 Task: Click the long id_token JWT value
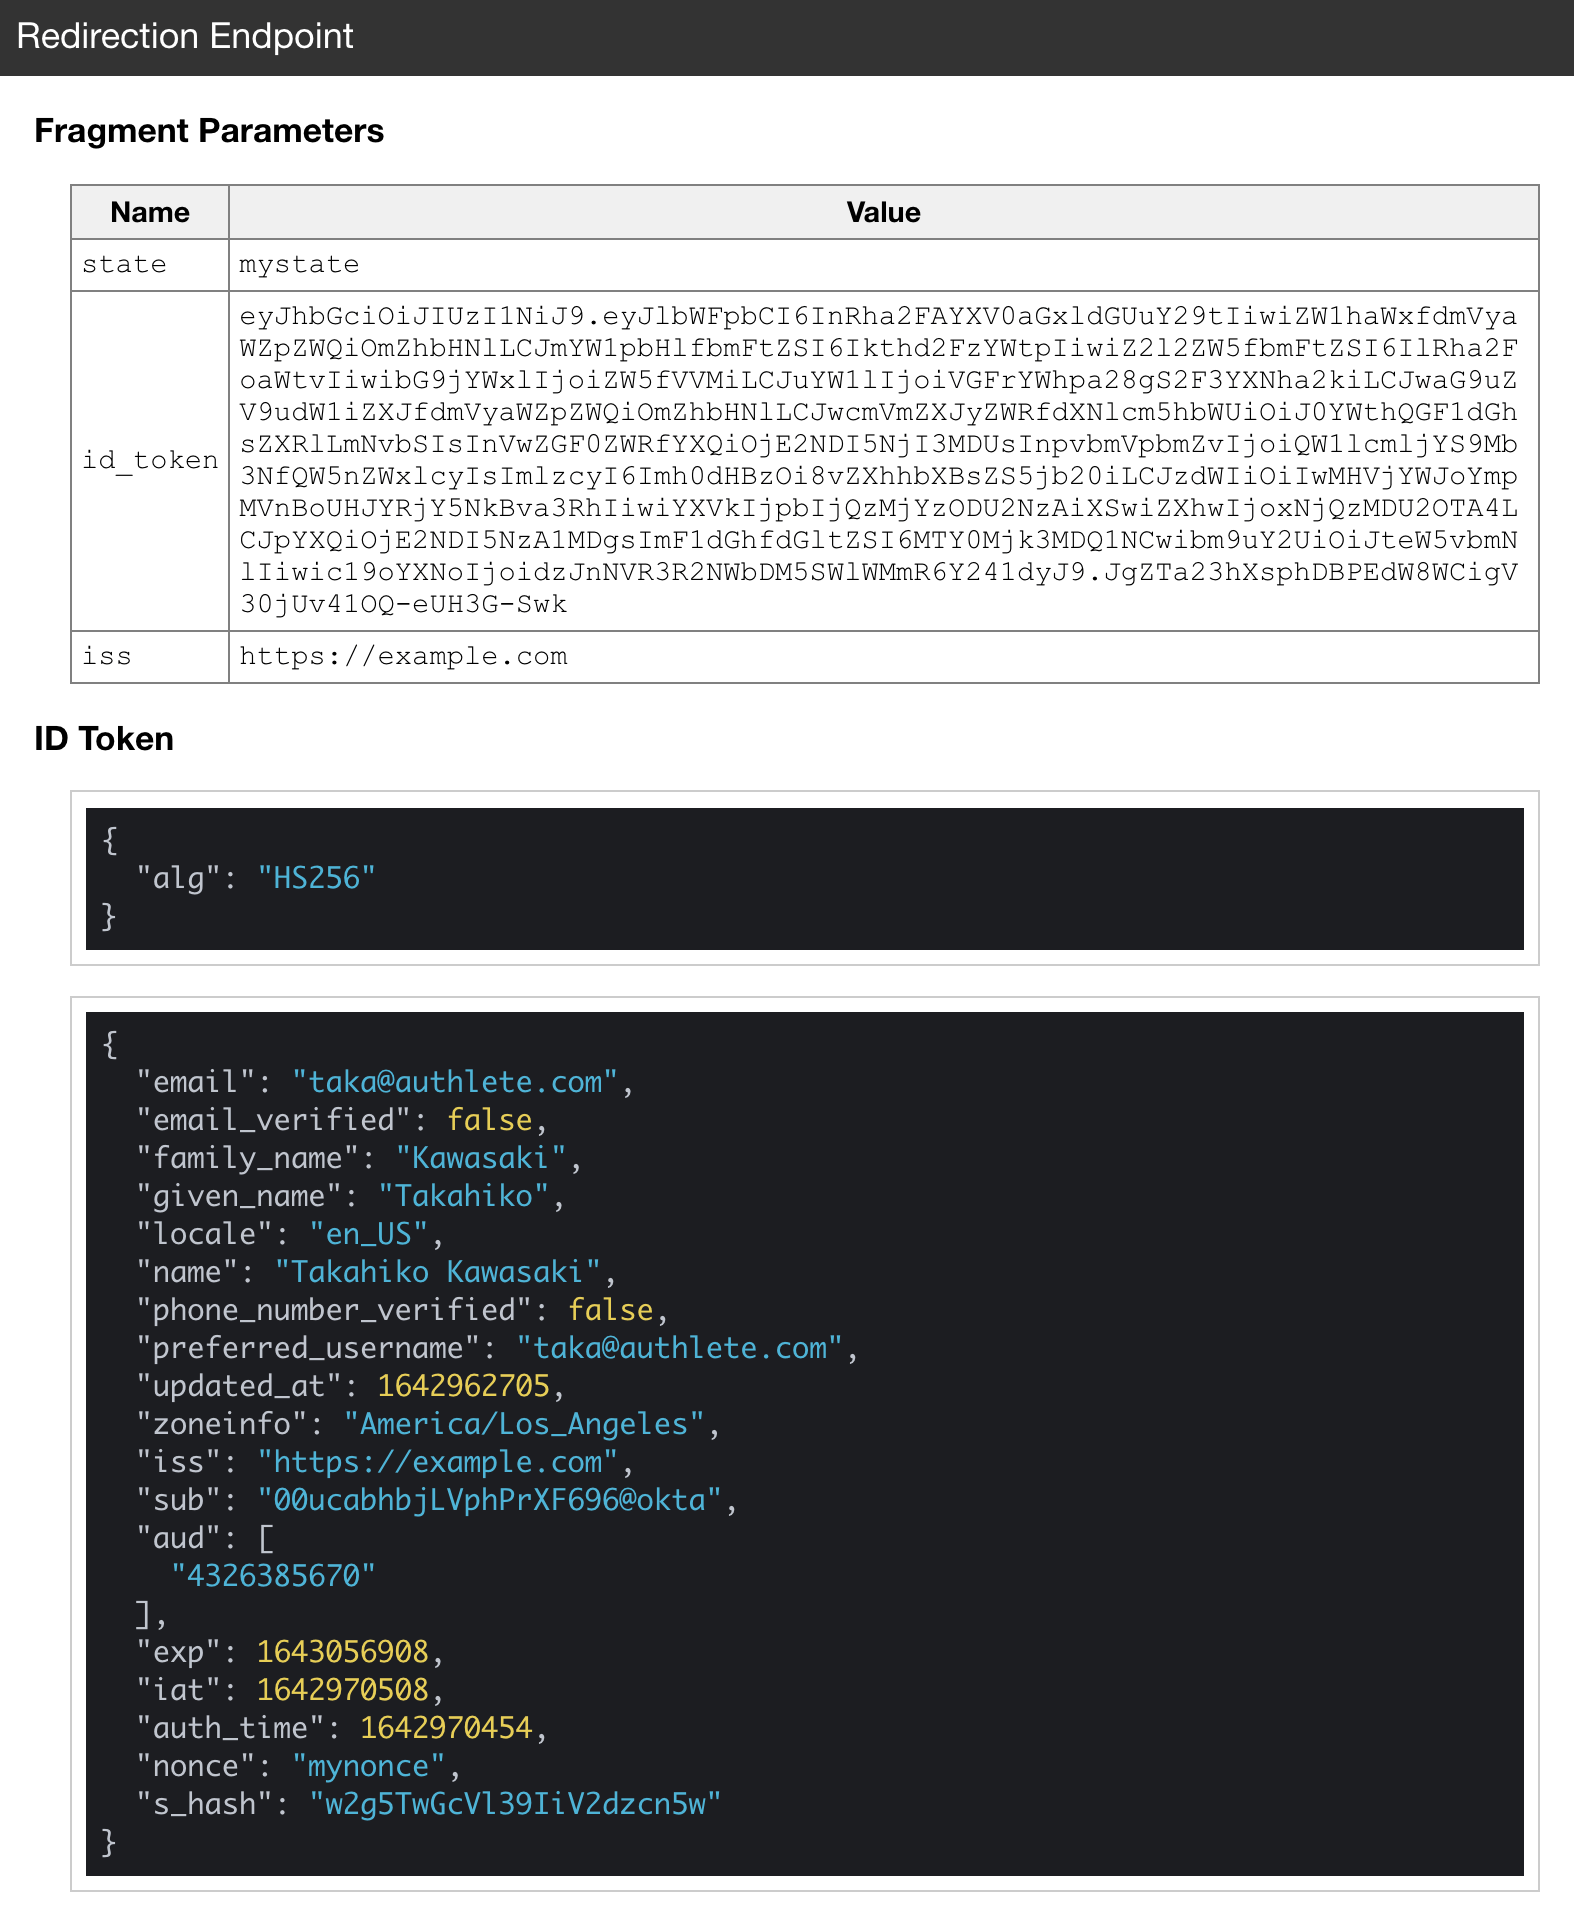point(879,461)
